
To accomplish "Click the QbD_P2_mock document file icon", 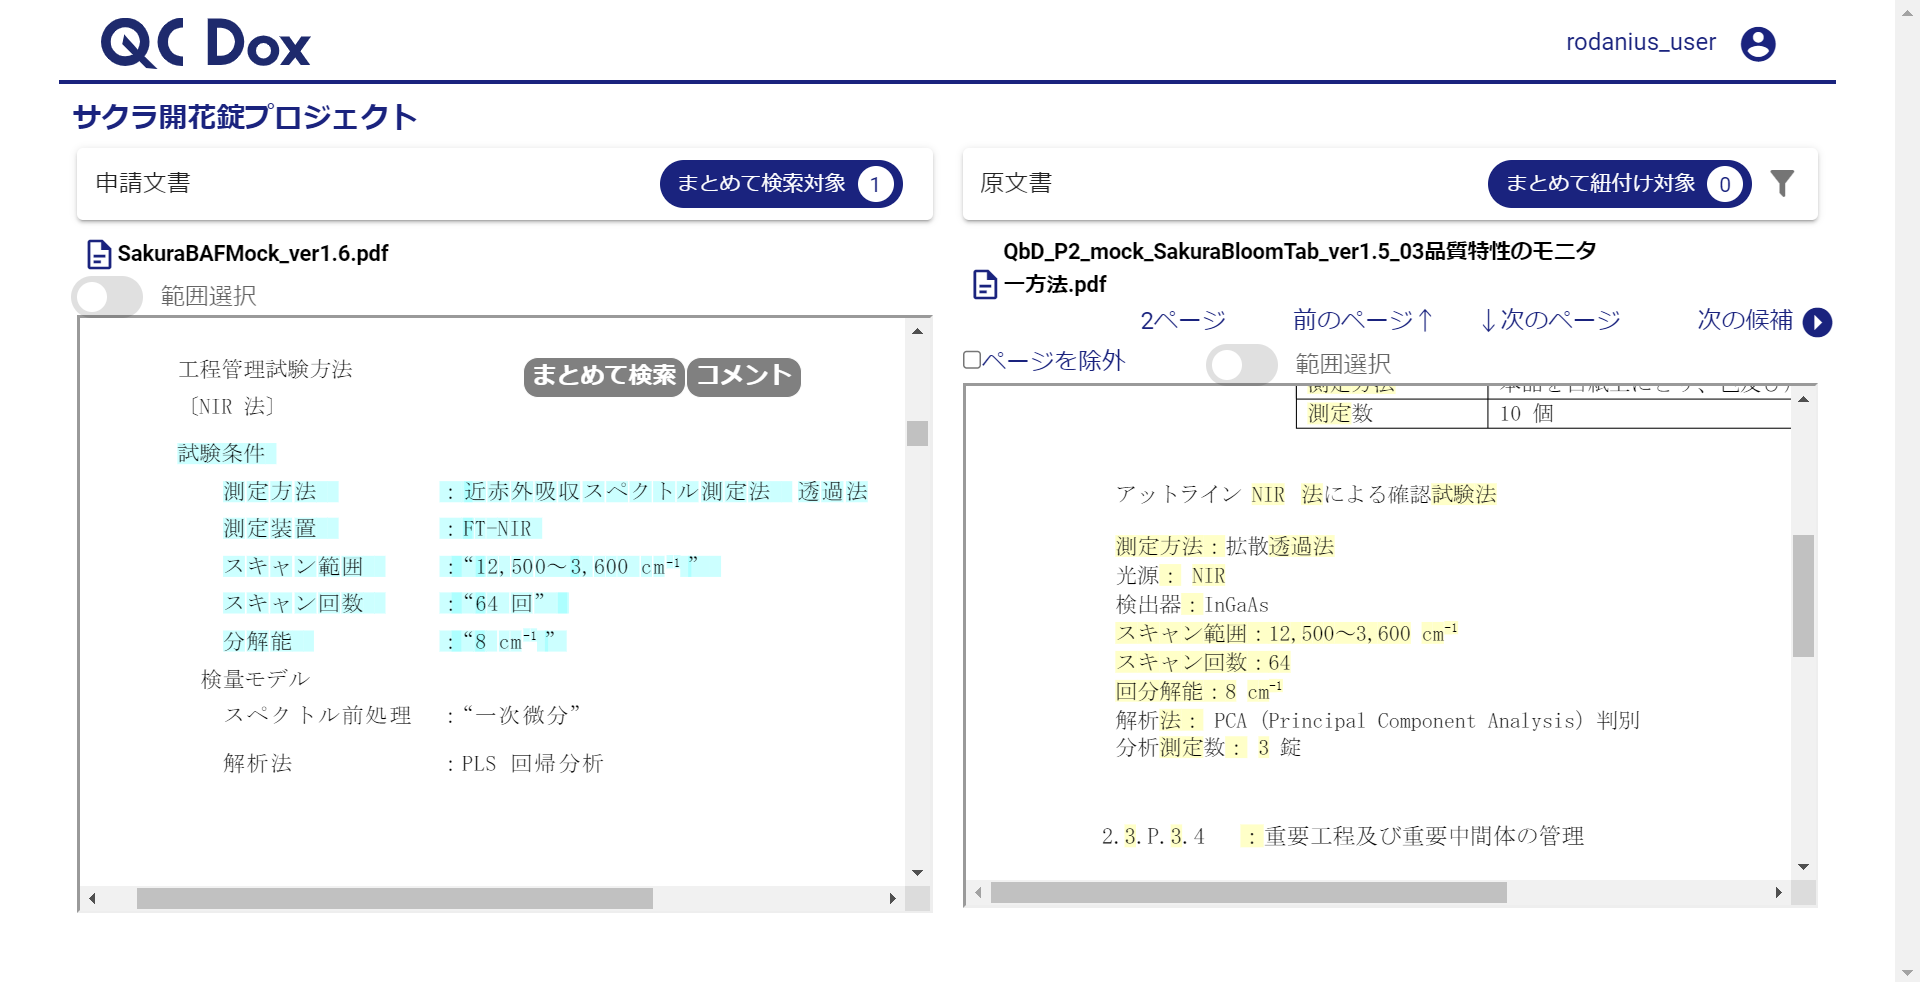I will pos(985,285).
